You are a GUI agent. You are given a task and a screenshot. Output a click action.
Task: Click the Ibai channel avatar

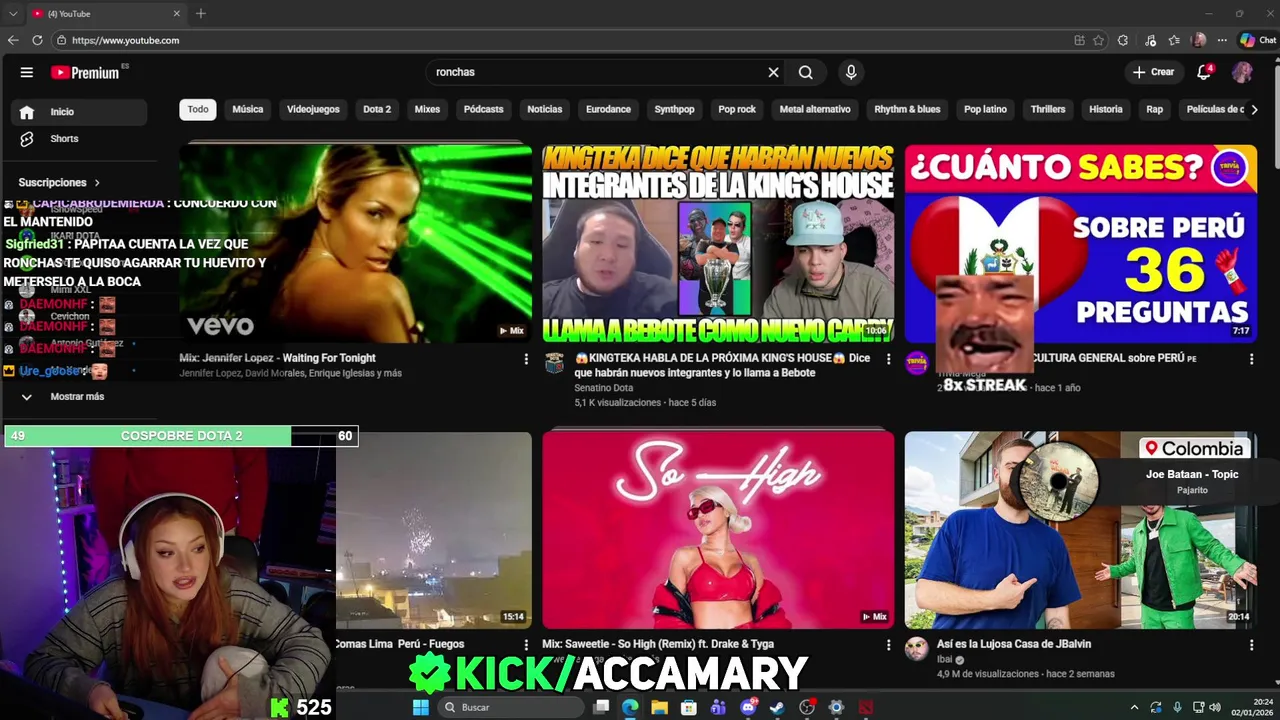click(917, 649)
